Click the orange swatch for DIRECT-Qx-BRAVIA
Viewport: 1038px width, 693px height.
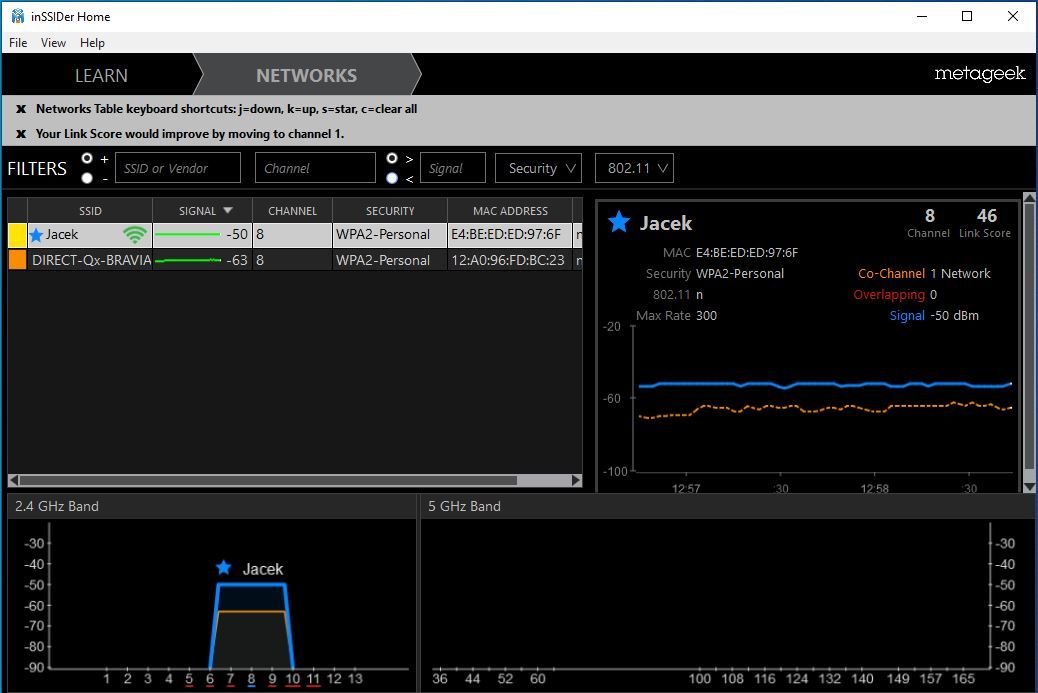click(17, 259)
